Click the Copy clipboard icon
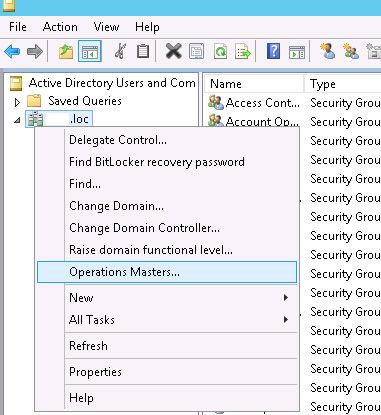The image size is (381, 415). click(x=143, y=52)
